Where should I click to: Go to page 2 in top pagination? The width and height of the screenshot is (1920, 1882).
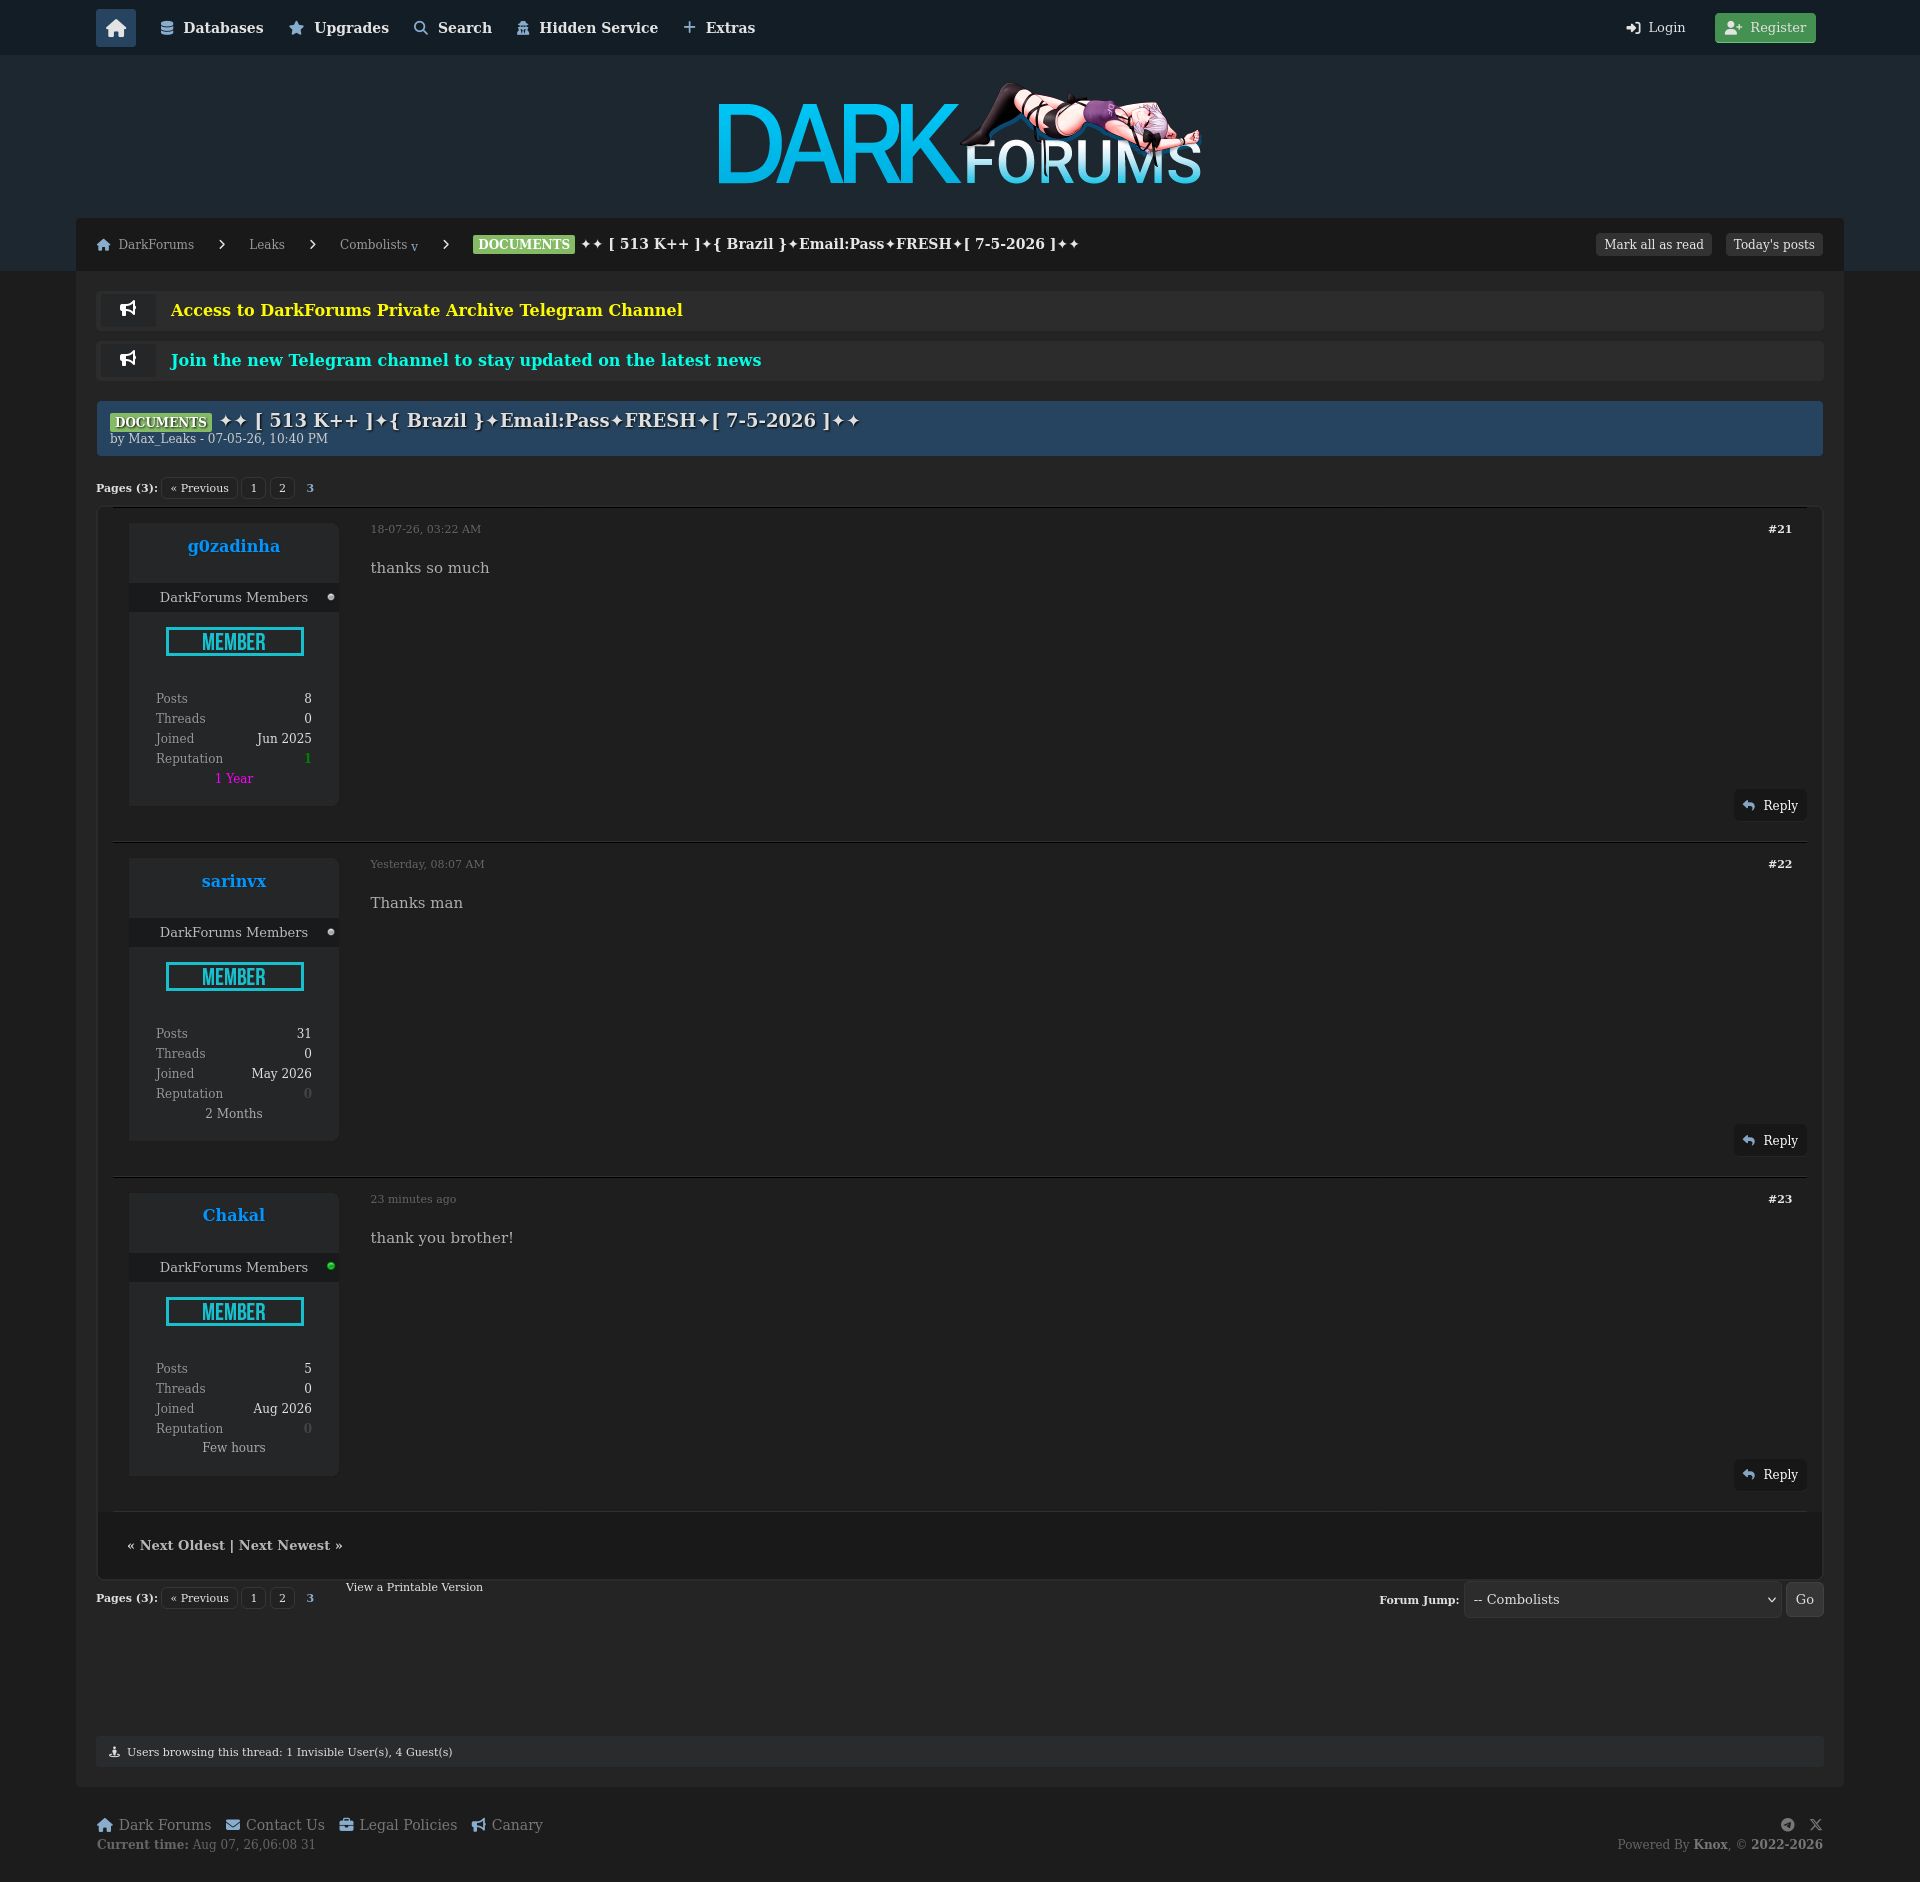coord(282,488)
